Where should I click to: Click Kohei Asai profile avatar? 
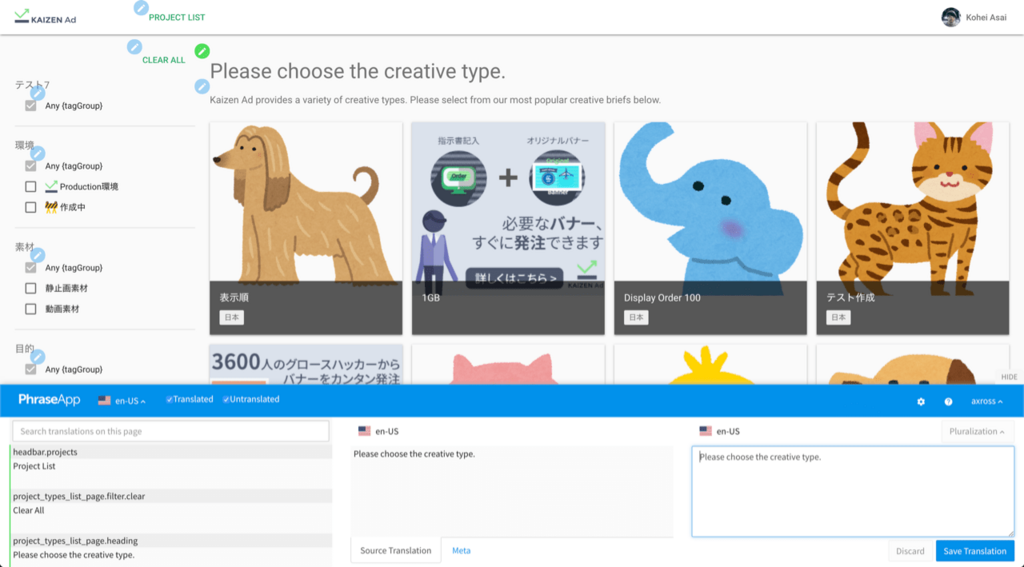[x=950, y=17]
